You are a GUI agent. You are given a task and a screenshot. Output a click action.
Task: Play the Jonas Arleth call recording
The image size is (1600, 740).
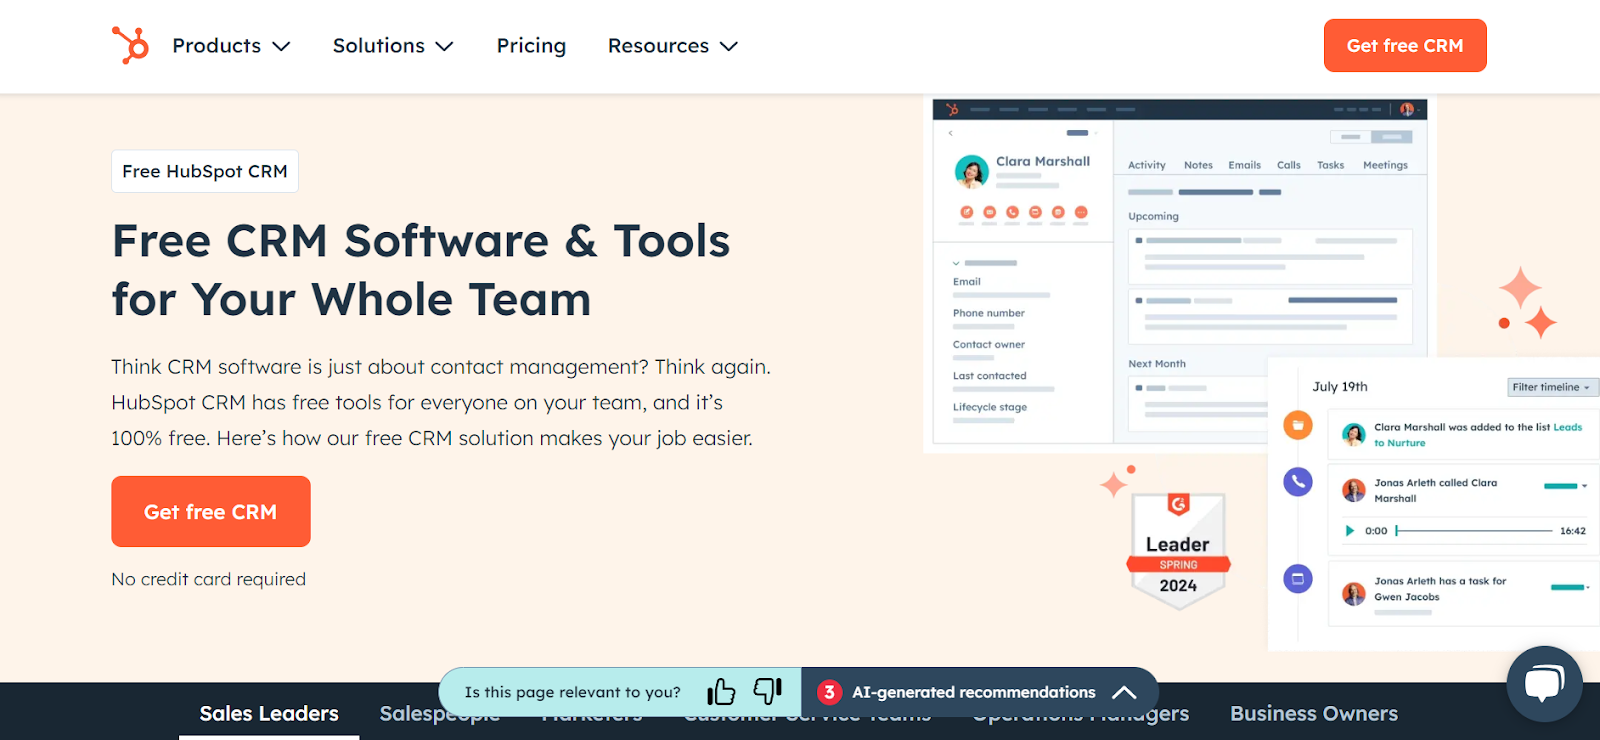1350,531
